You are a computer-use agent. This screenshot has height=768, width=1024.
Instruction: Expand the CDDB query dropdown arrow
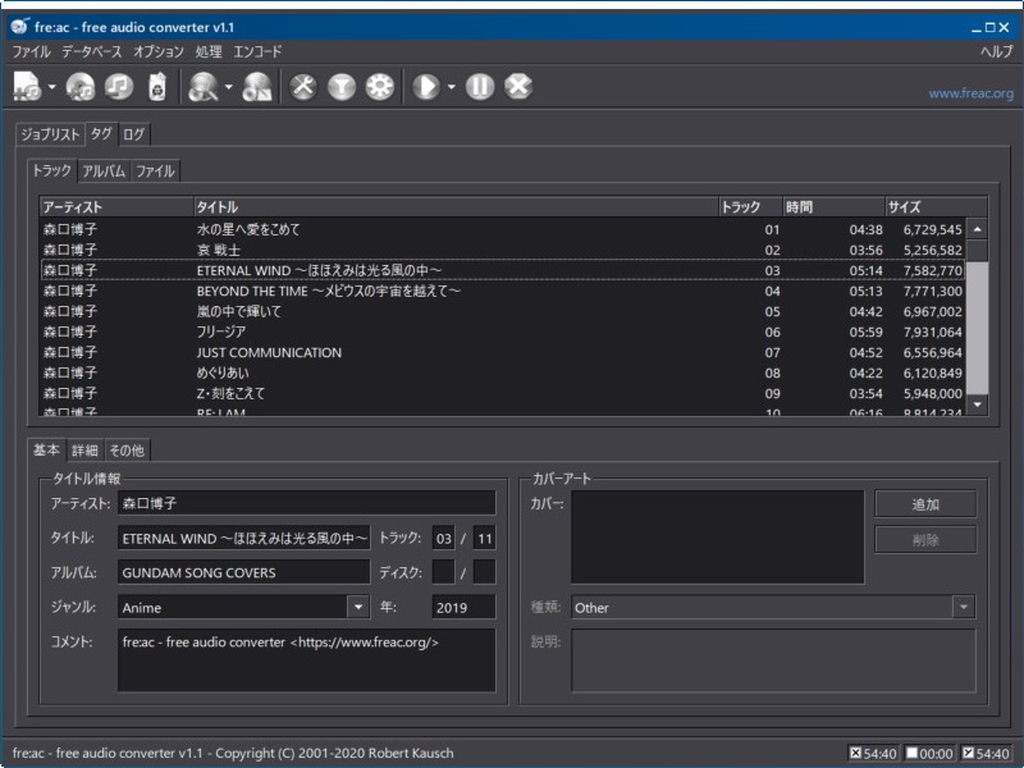(x=228, y=86)
